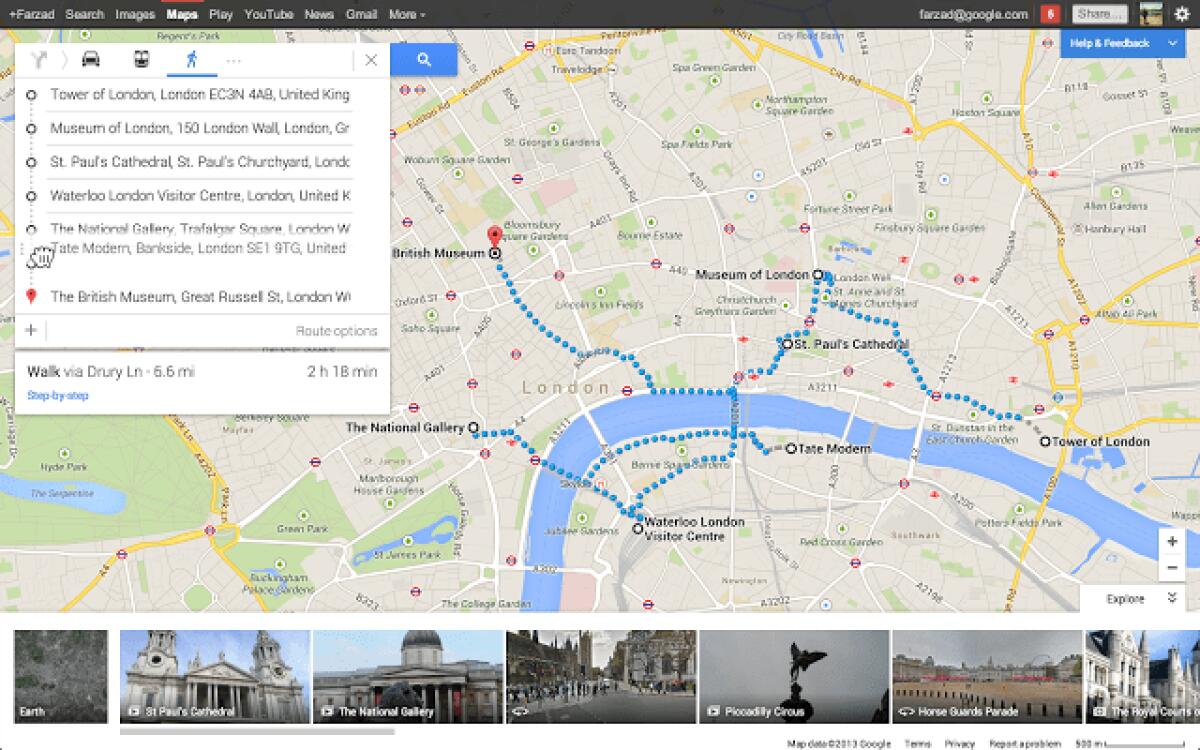
Task: Open the YouTube menu item
Action: click(267, 14)
